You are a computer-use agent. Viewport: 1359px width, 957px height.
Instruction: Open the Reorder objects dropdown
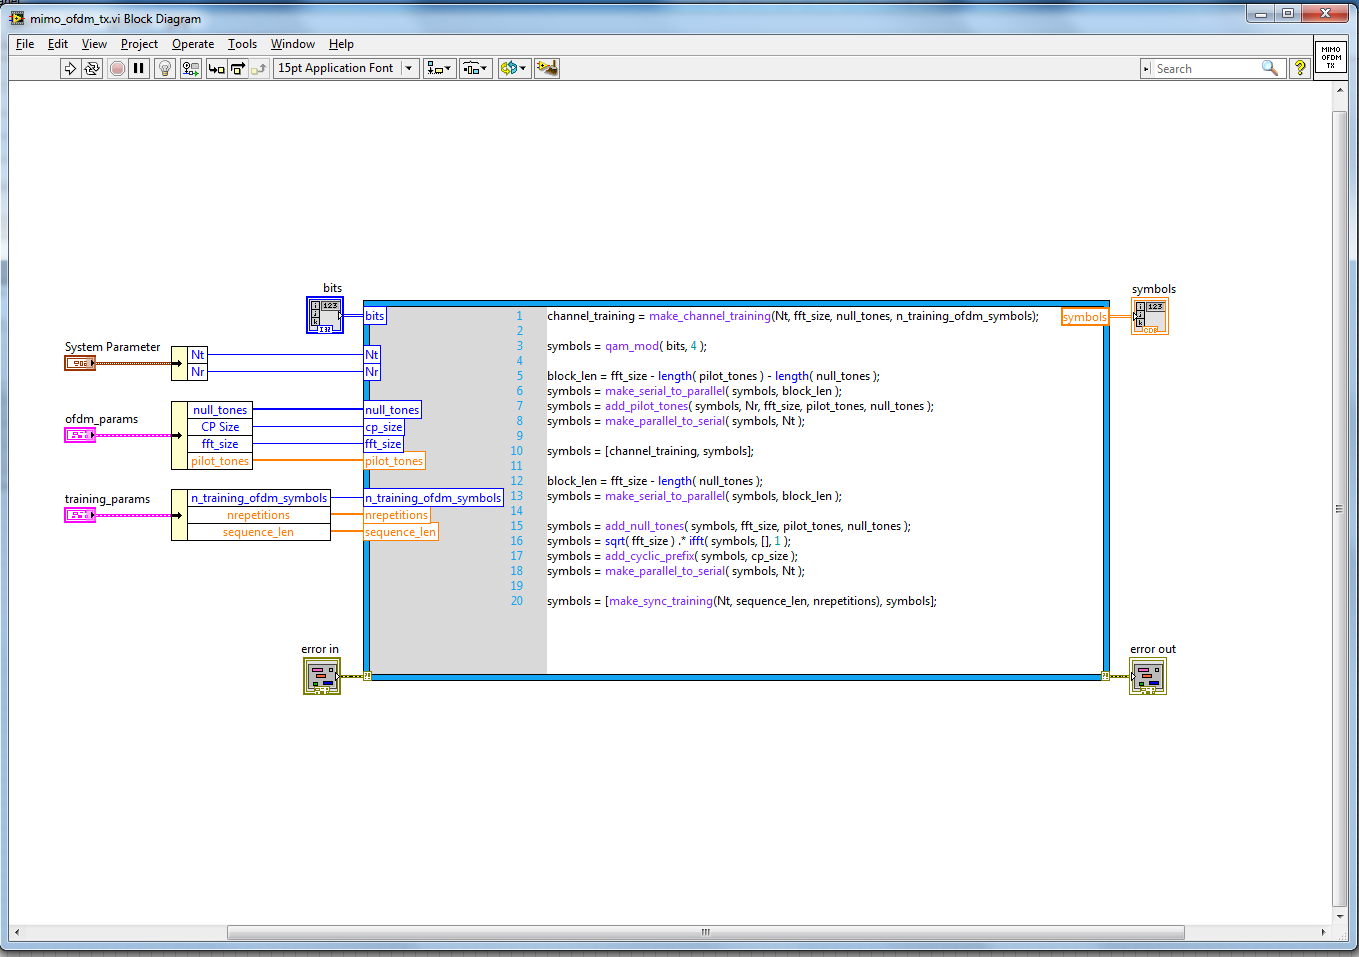tap(514, 68)
